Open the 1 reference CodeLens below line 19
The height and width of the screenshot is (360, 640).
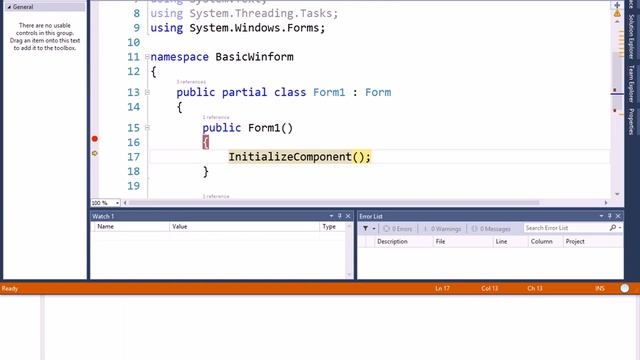(216, 196)
